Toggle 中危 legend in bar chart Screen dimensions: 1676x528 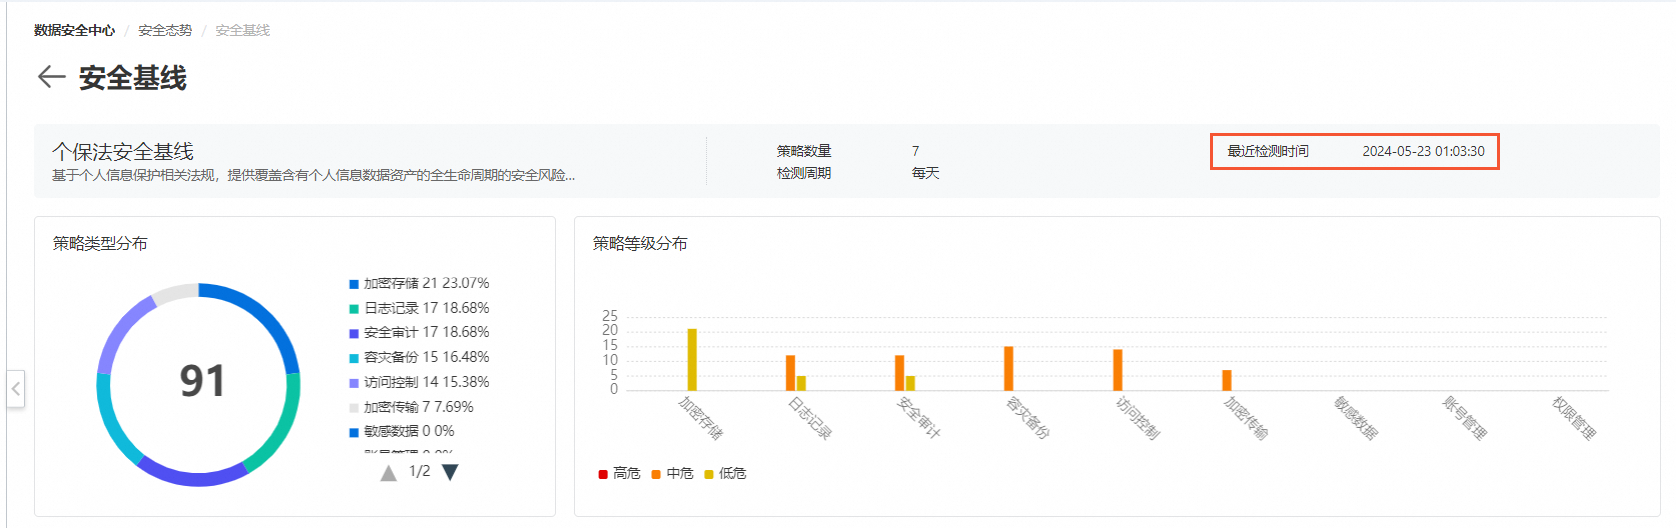pyautogui.click(x=673, y=473)
